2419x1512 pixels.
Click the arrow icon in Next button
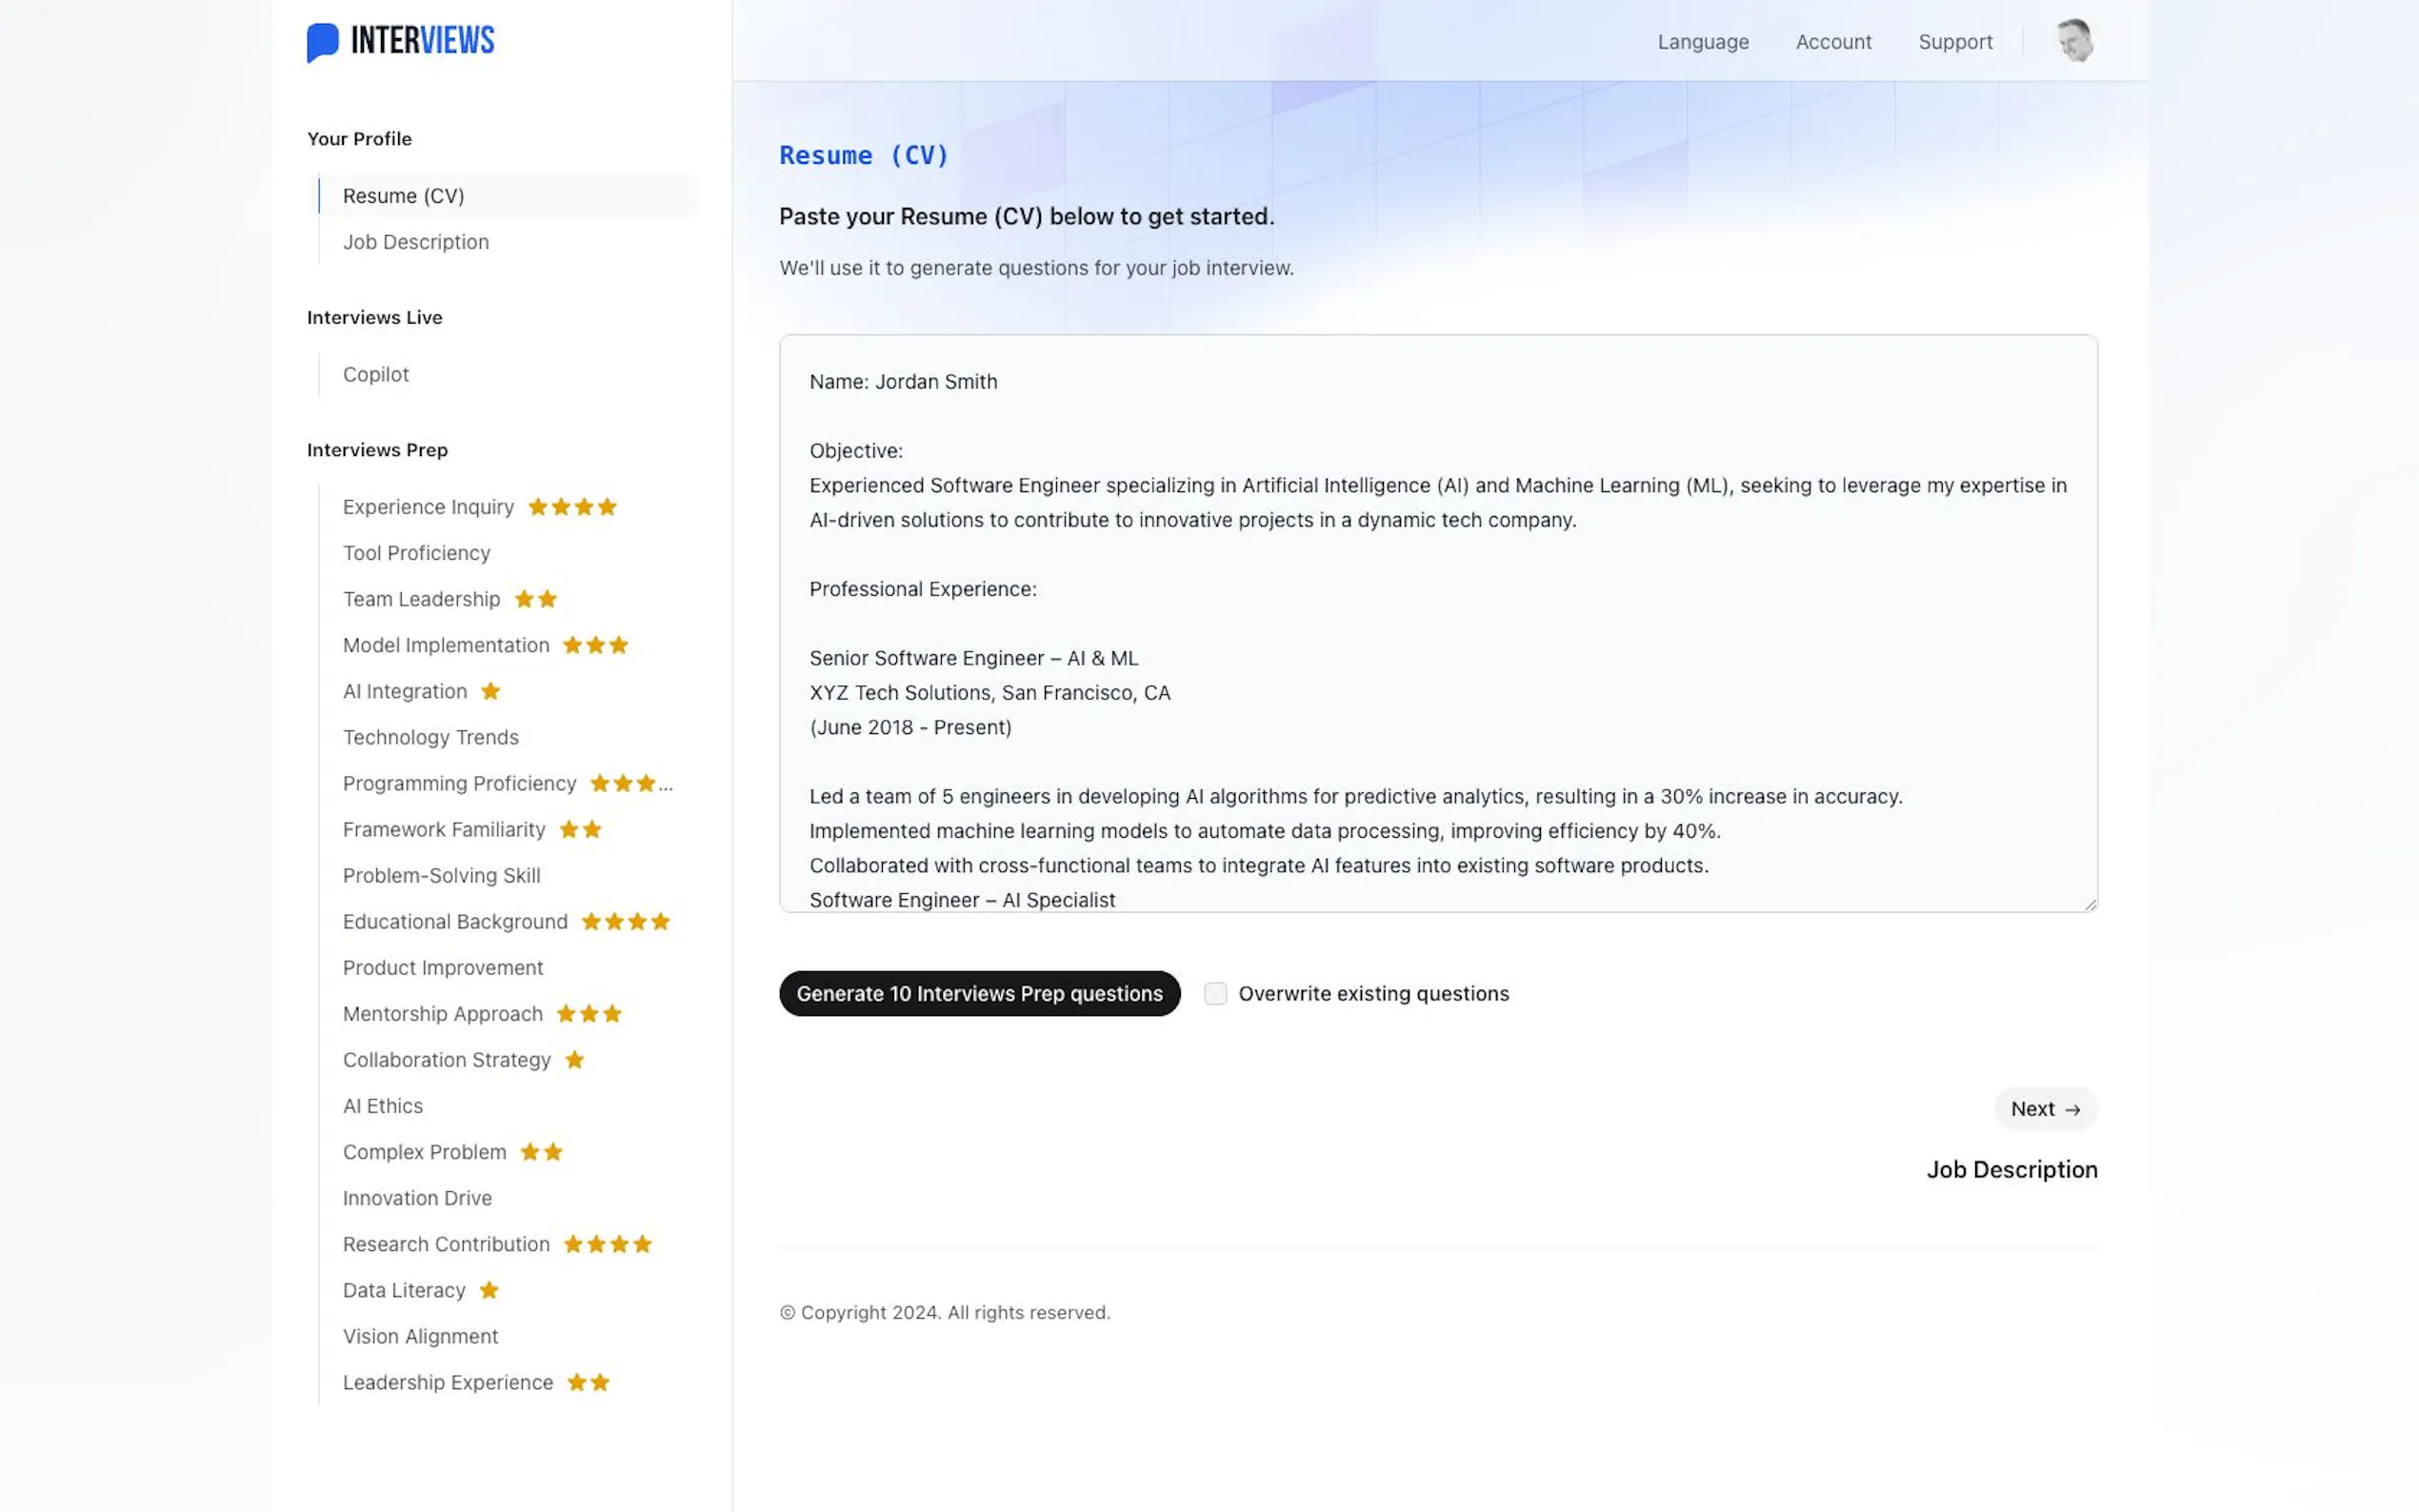[2072, 1110]
